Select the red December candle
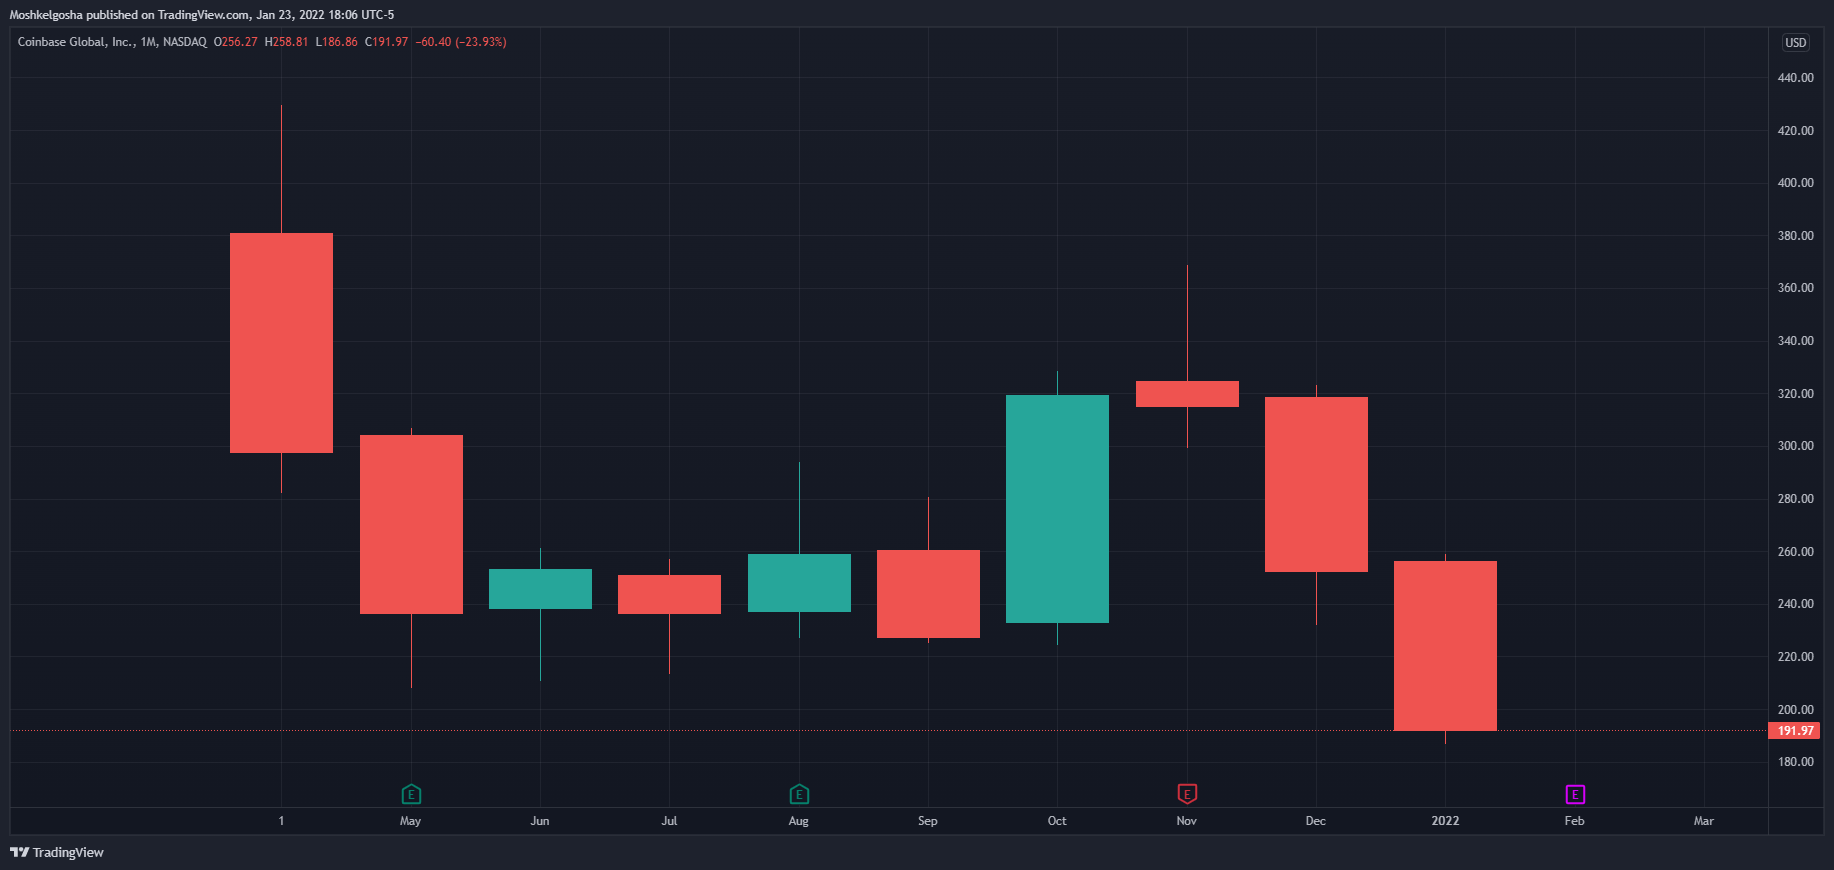The width and height of the screenshot is (1834, 870). tap(1316, 485)
